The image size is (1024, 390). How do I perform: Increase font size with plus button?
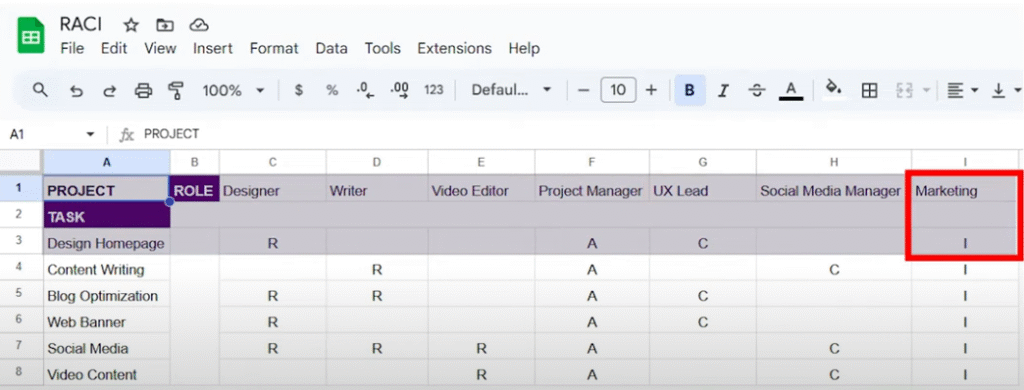(x=651, y=90)
